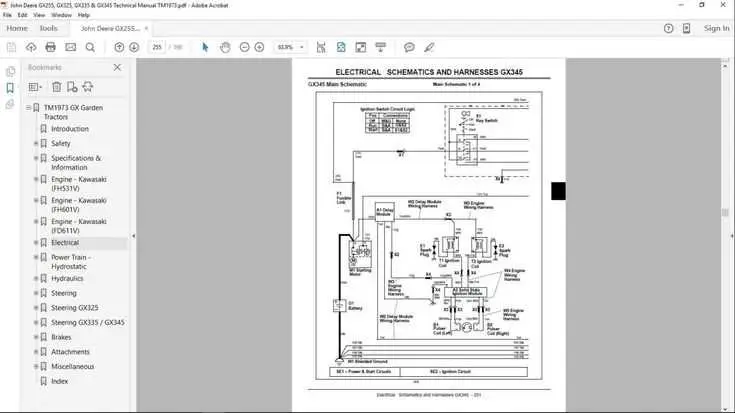Click the Sign In link
The image size is (735, 413).
click(x=716, y=29)
